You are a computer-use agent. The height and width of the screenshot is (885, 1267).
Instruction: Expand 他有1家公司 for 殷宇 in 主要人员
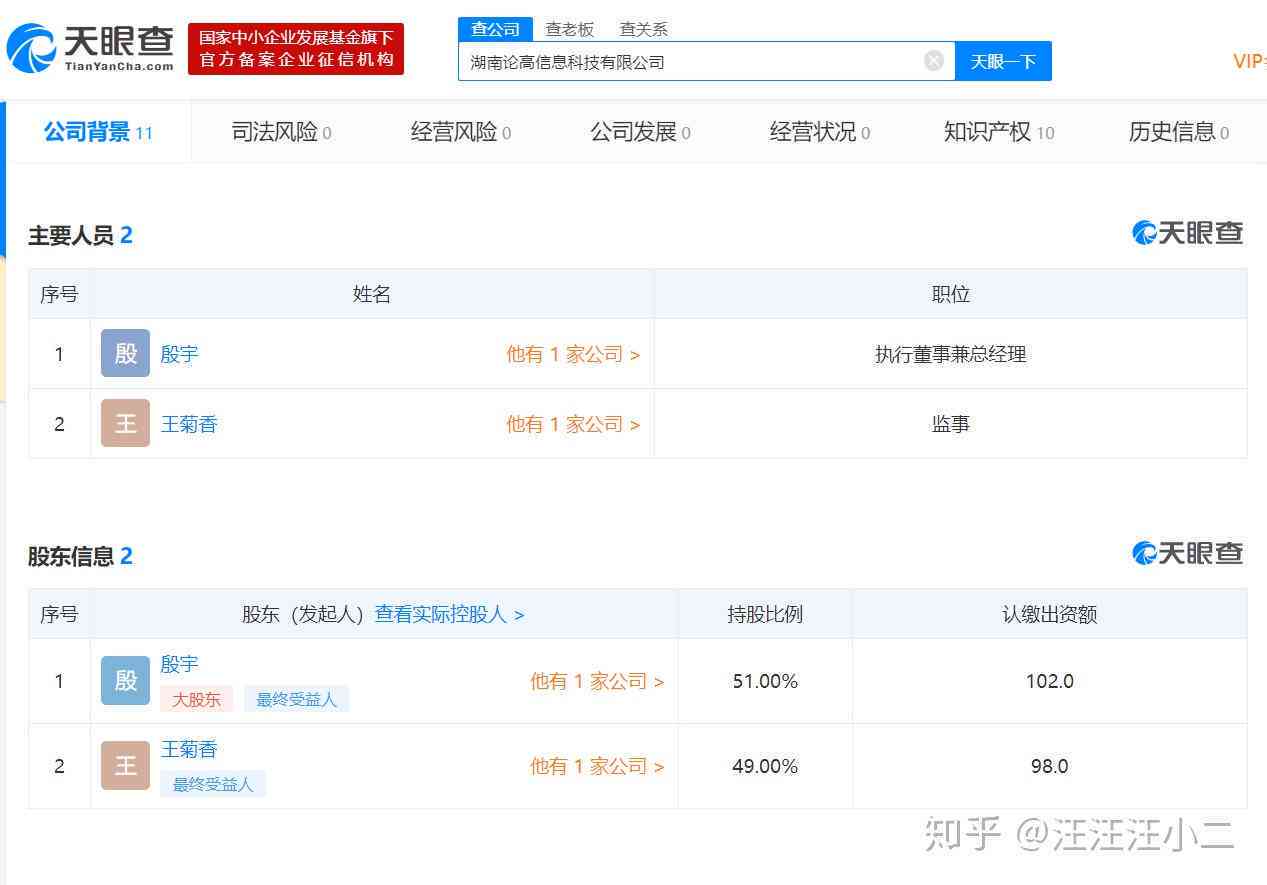pos(573,354)
